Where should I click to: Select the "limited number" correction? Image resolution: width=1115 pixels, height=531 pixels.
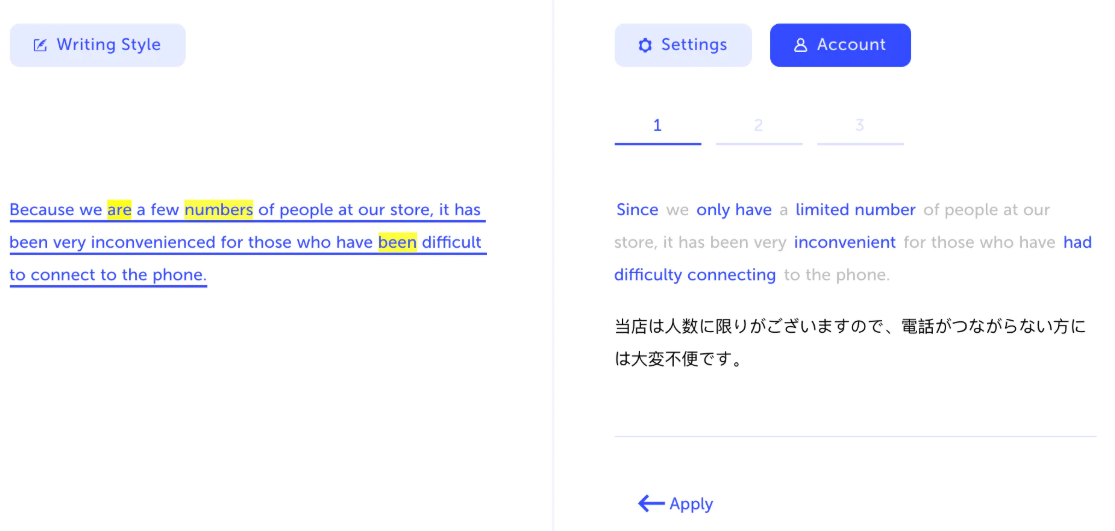(855, 210)
